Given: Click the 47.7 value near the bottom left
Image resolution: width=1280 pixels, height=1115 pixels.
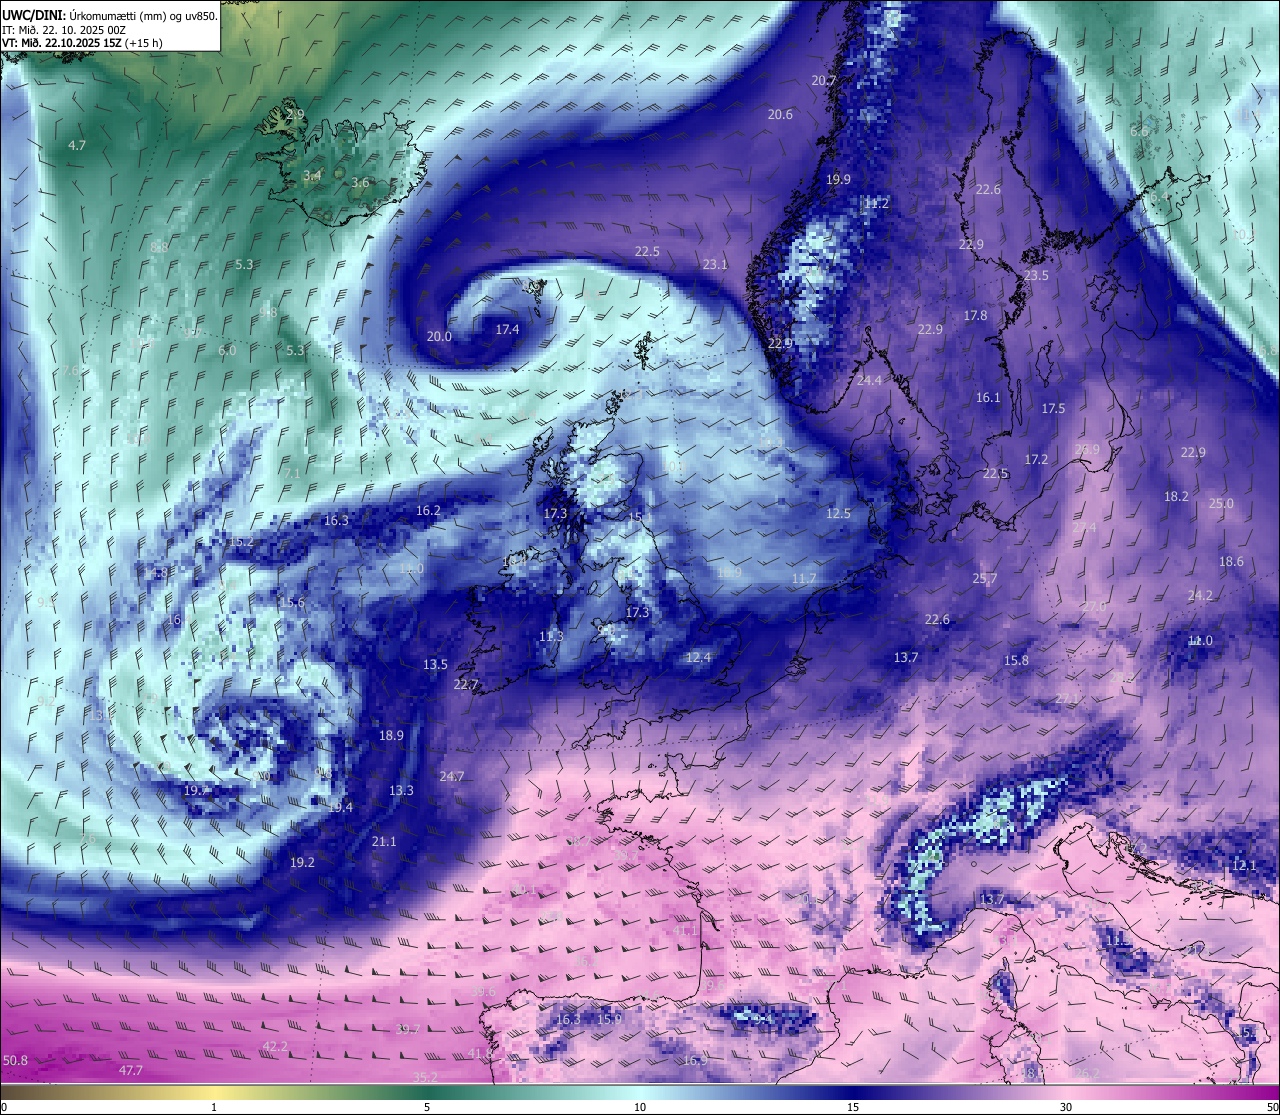Looking at the screenshot, I should point(131,1071).
